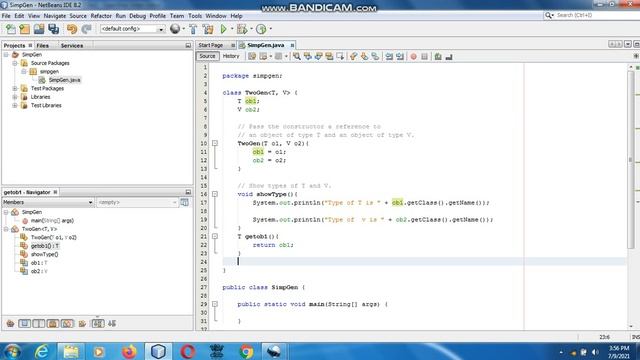Click the New File toolbar icon
Image resolution: width=640 pixels, height=360 pixels.
point(11,29)
